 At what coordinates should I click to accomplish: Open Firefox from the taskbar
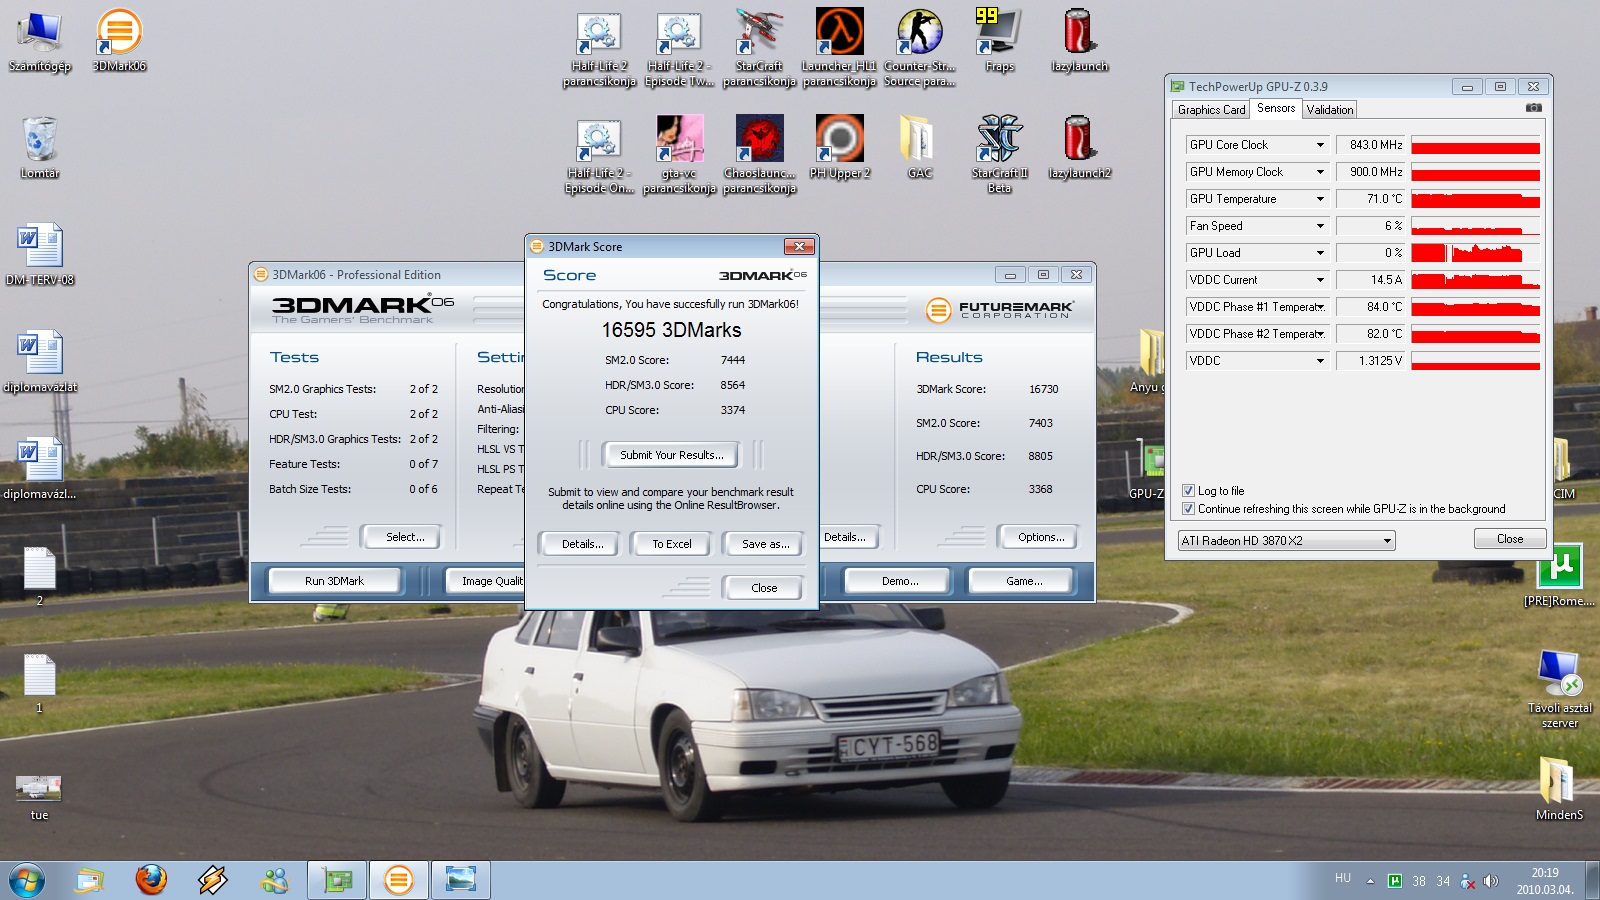(x=151, y=880)
